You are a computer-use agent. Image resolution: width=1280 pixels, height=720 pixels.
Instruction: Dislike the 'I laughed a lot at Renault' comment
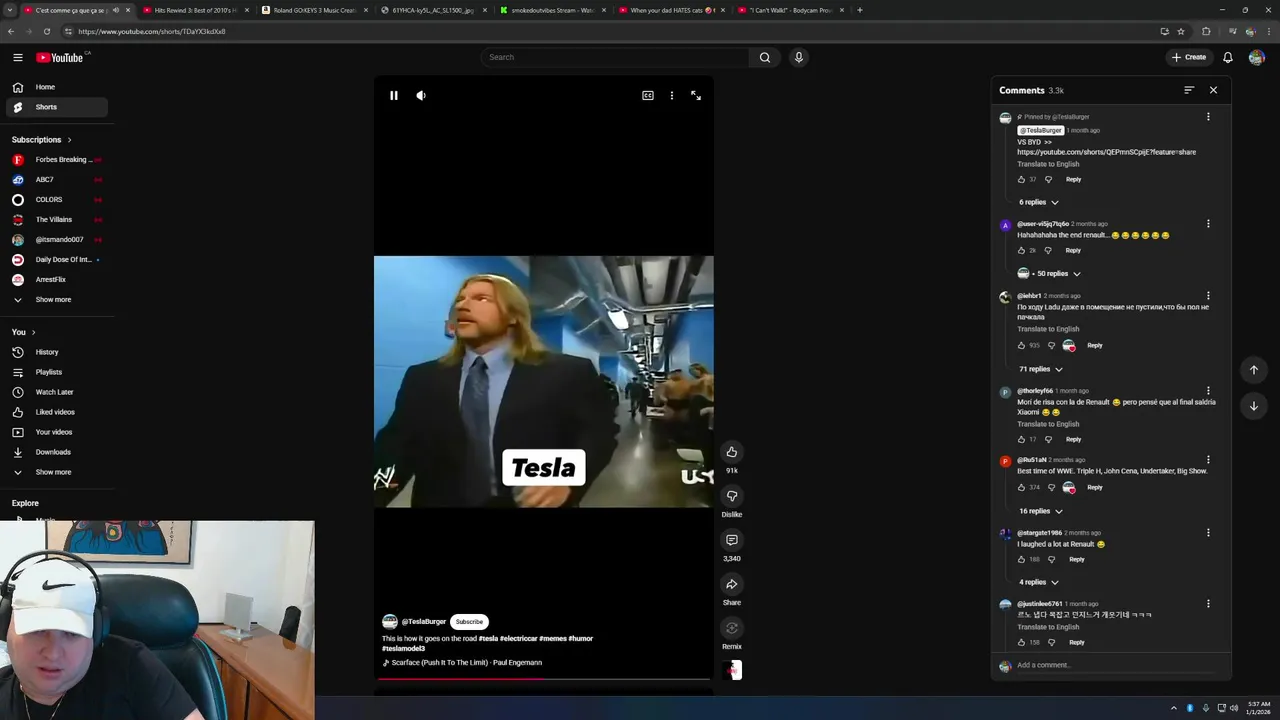(x=1051, y=560)
